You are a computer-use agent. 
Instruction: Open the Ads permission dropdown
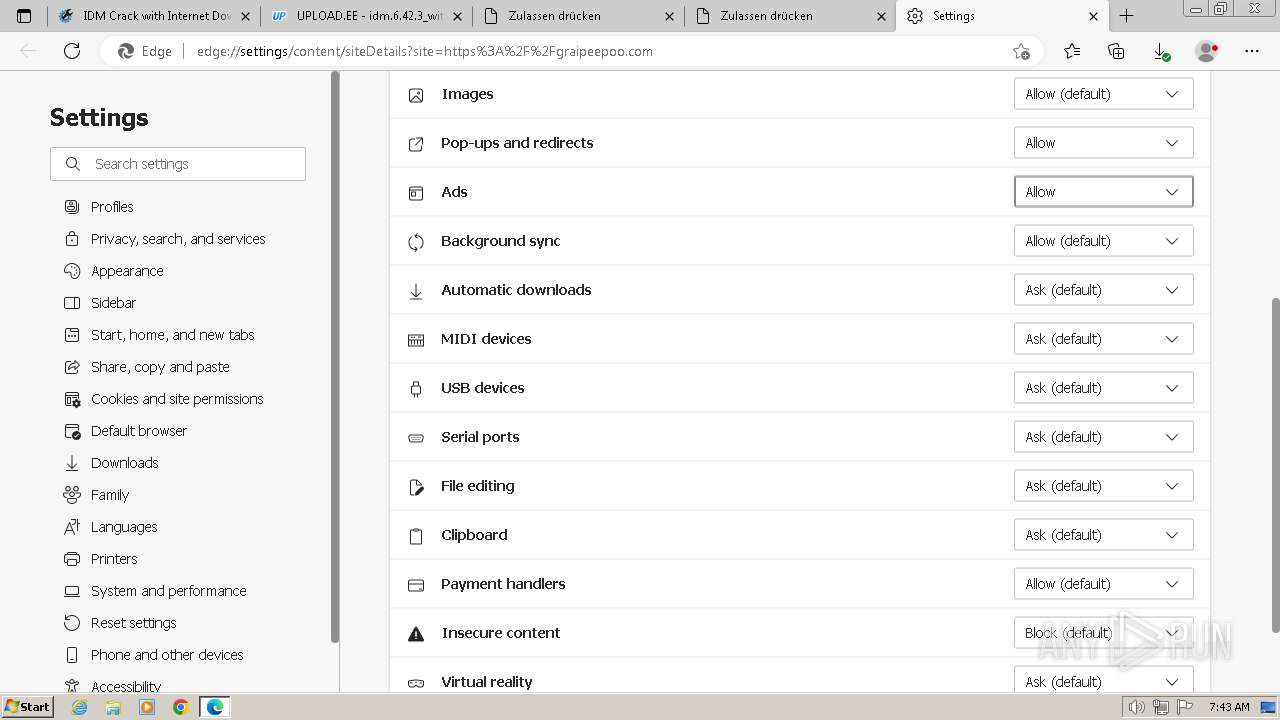pyautogui.click(x=1103, y=192)
